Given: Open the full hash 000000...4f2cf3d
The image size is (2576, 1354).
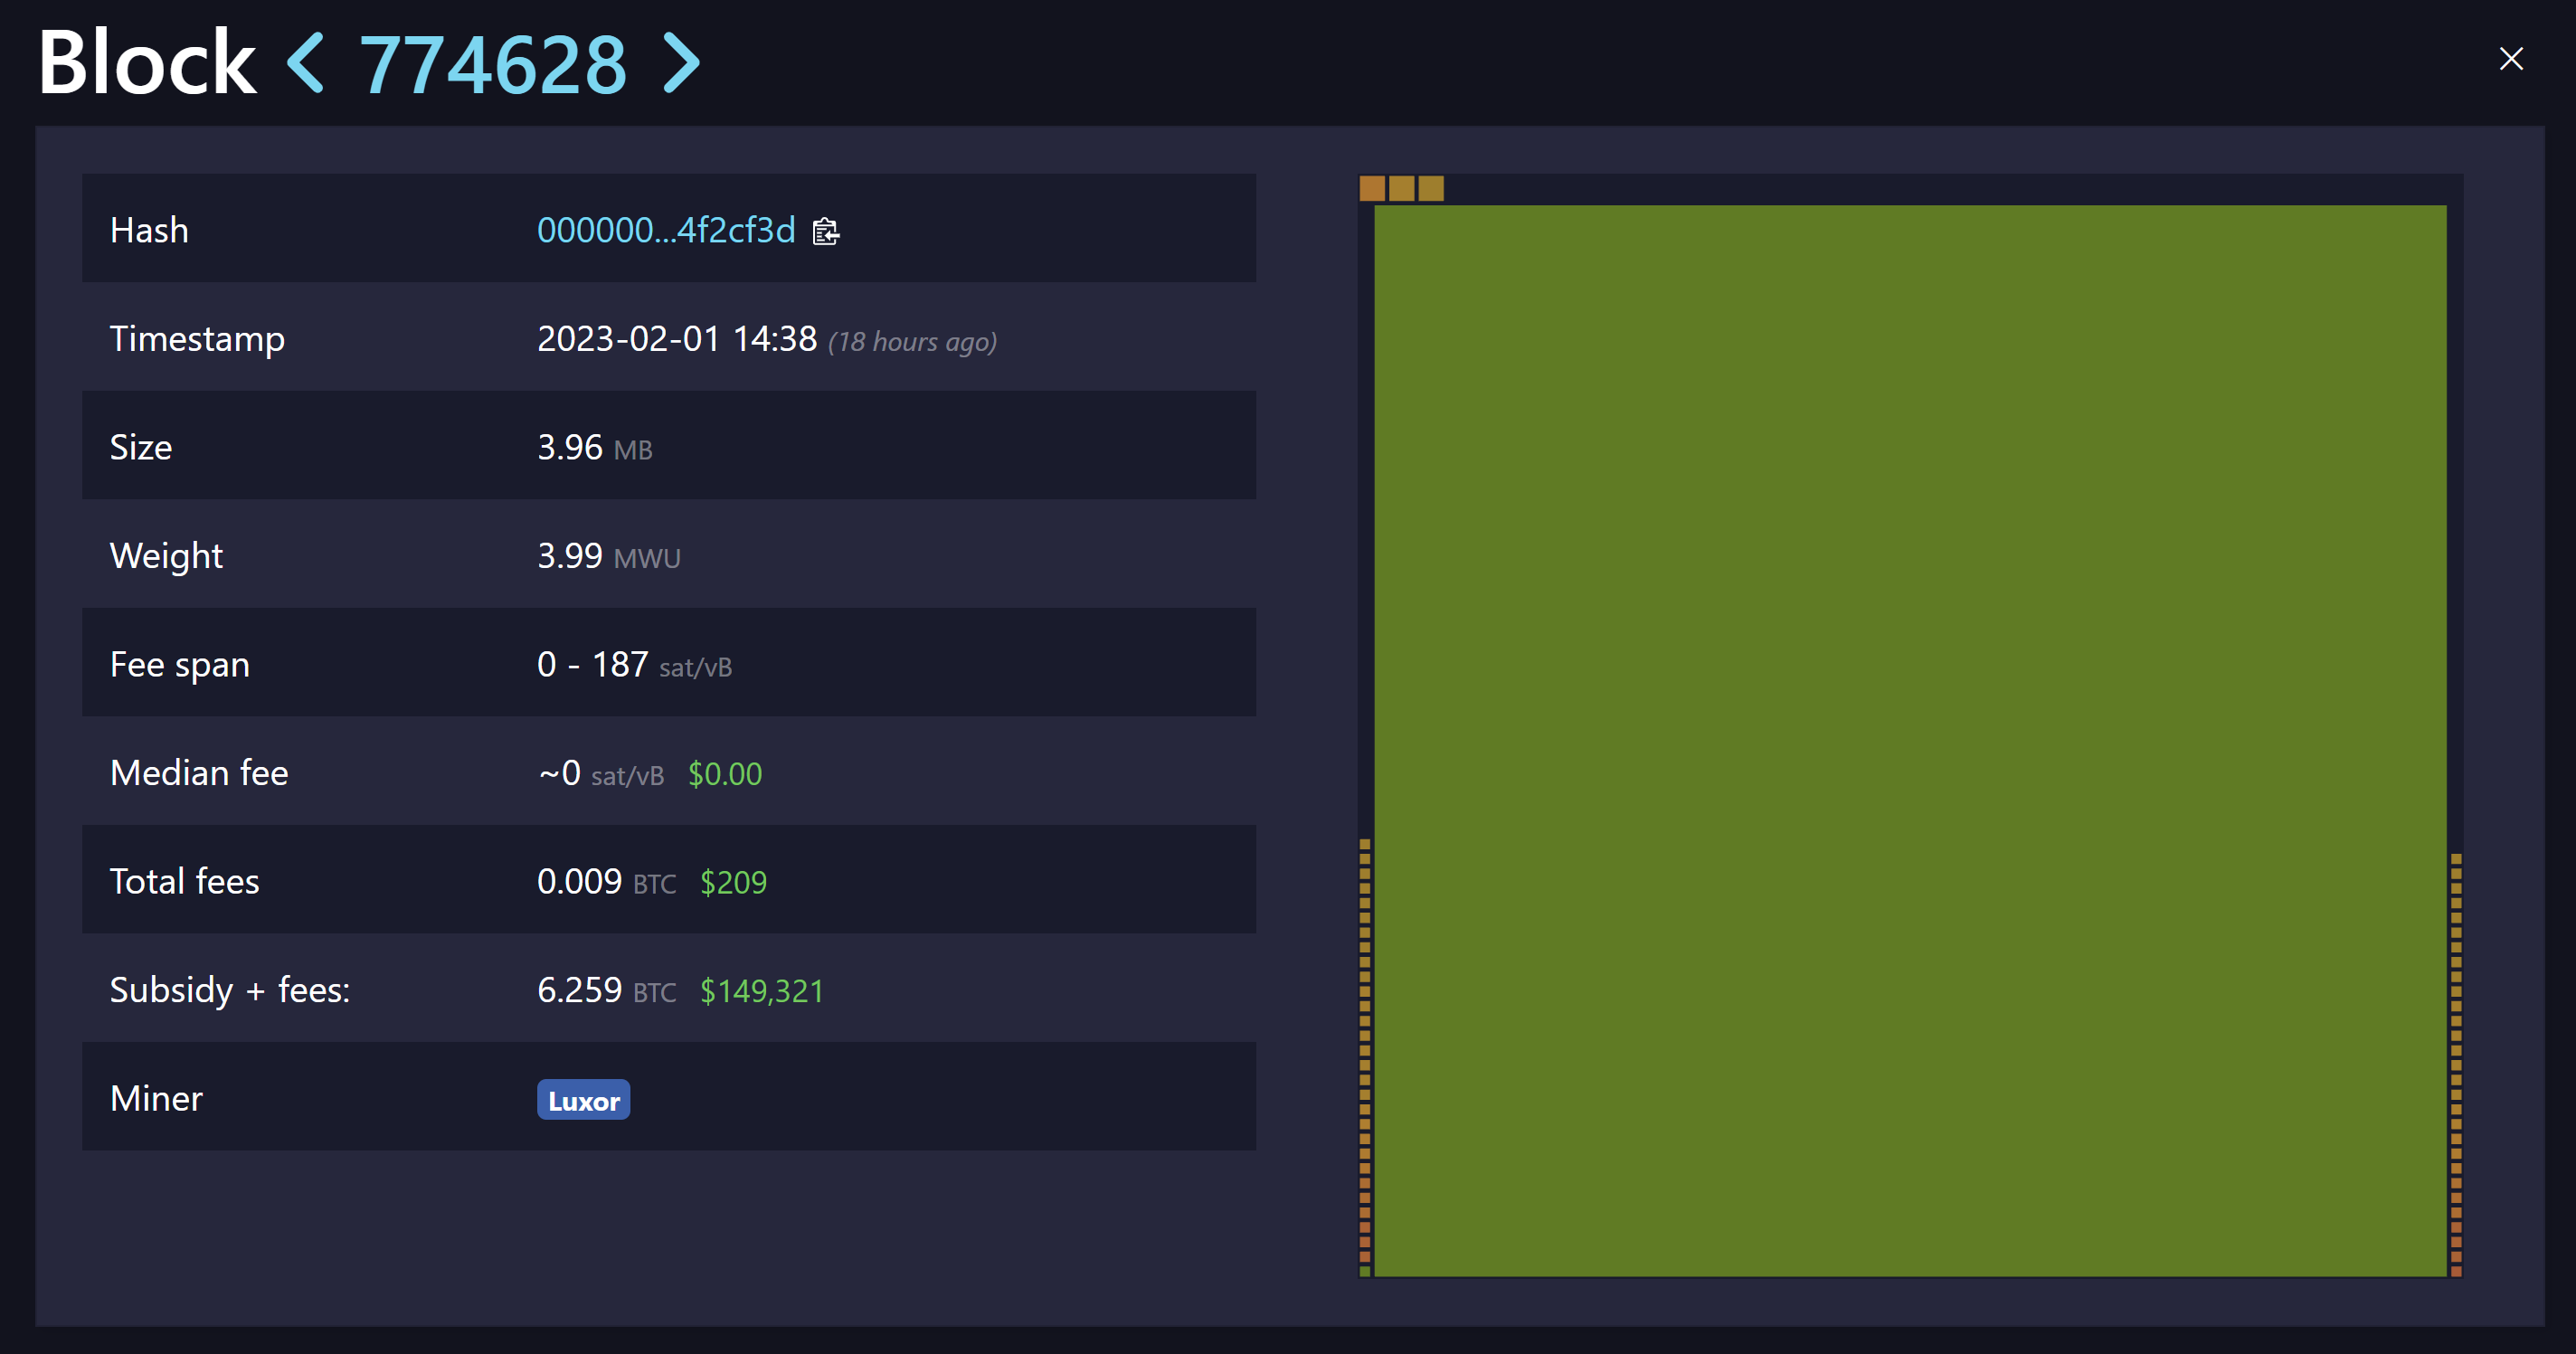Looking at the screenshot, I should pyautogui.click(x=666, y=230).
